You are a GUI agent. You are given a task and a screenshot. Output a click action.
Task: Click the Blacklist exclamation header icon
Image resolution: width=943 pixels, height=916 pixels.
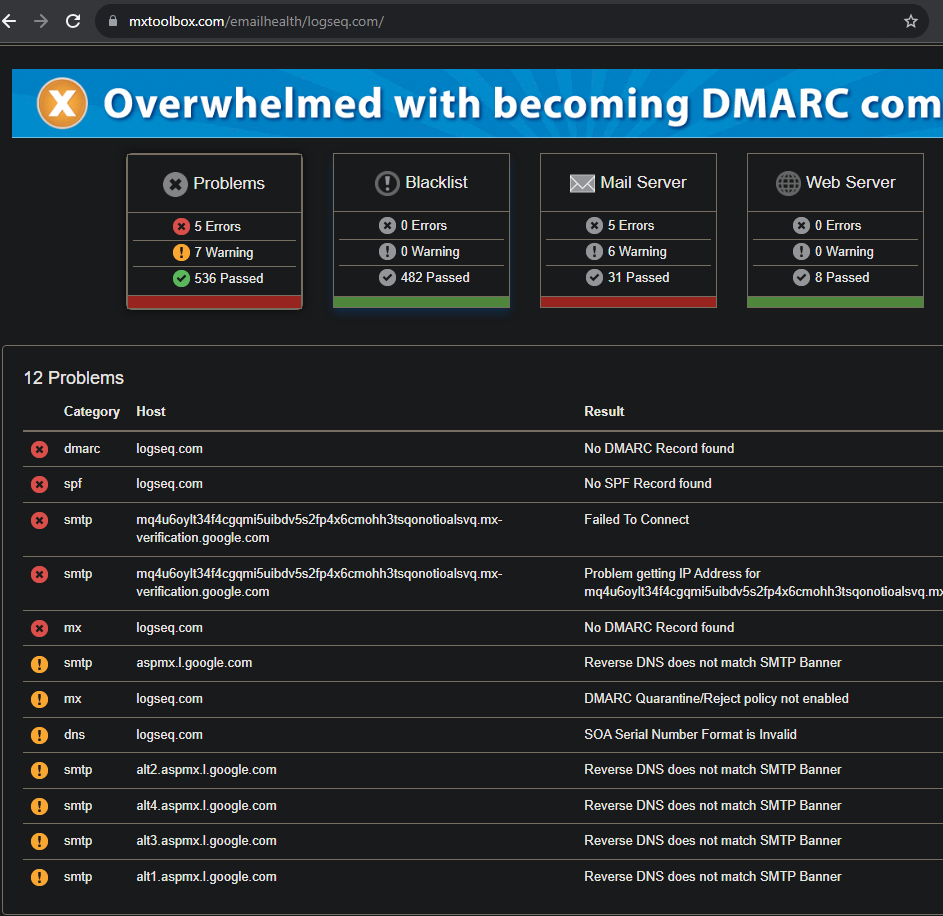pyautogui.click(x=387, y=183)
